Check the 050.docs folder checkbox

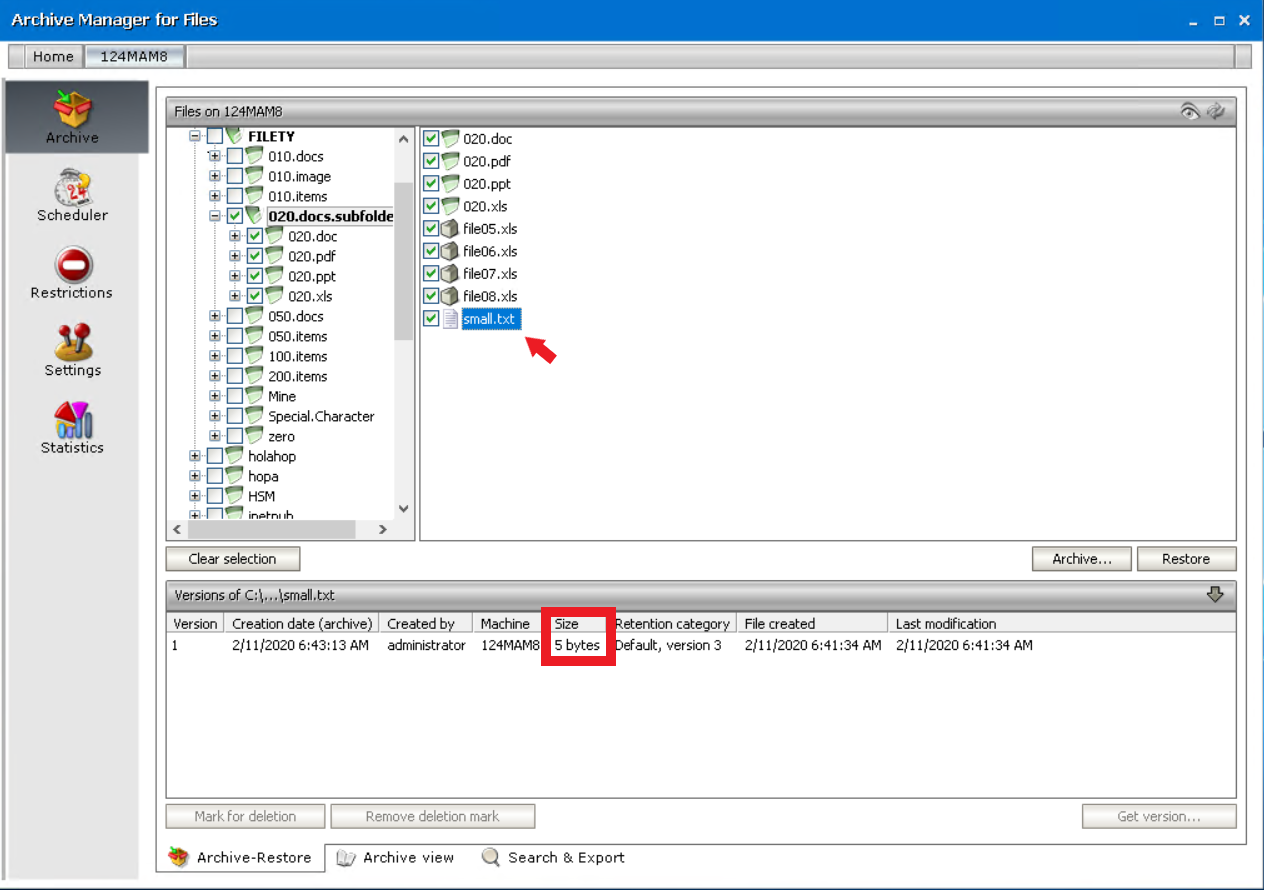pos(236,316)
